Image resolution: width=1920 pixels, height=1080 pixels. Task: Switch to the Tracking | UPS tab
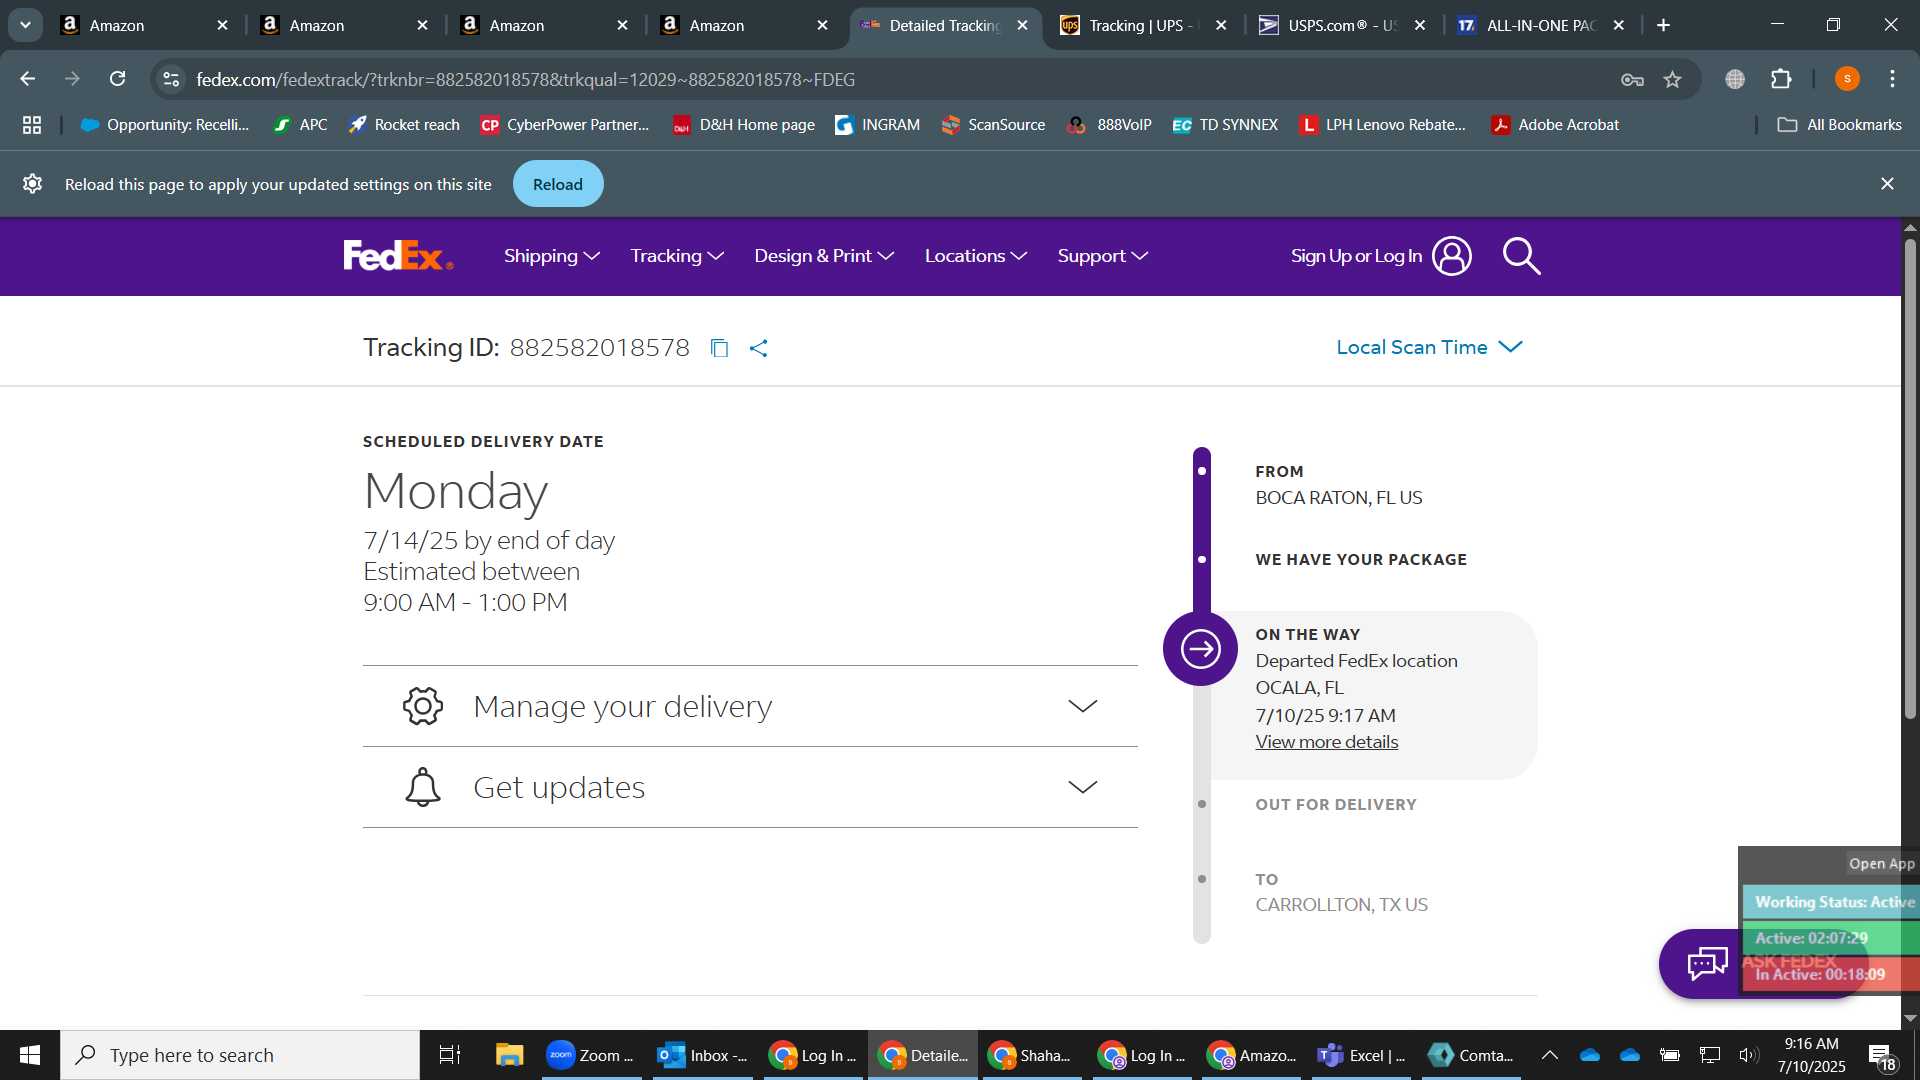1143,25
